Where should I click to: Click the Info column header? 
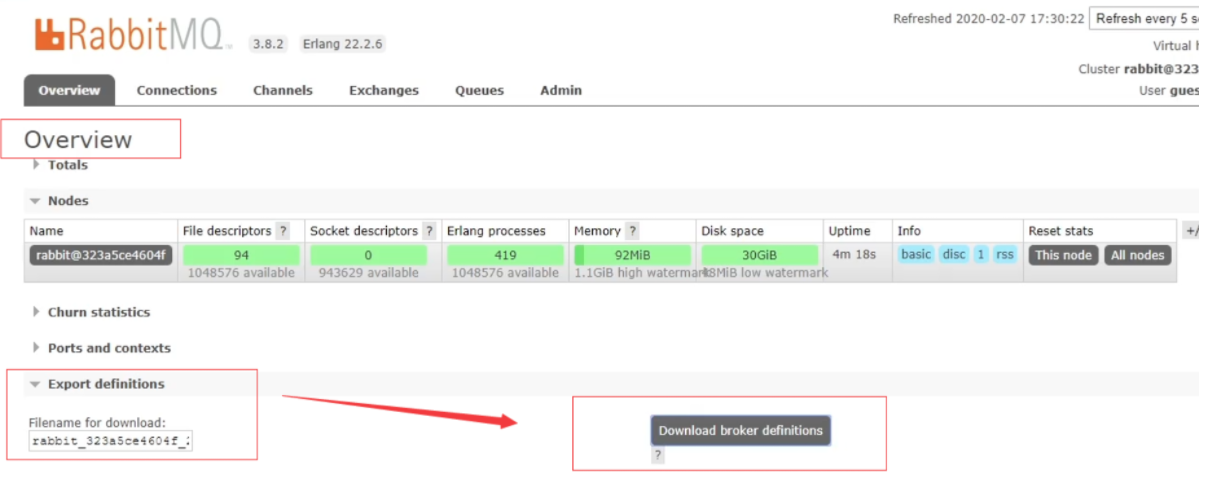point(909,231)
